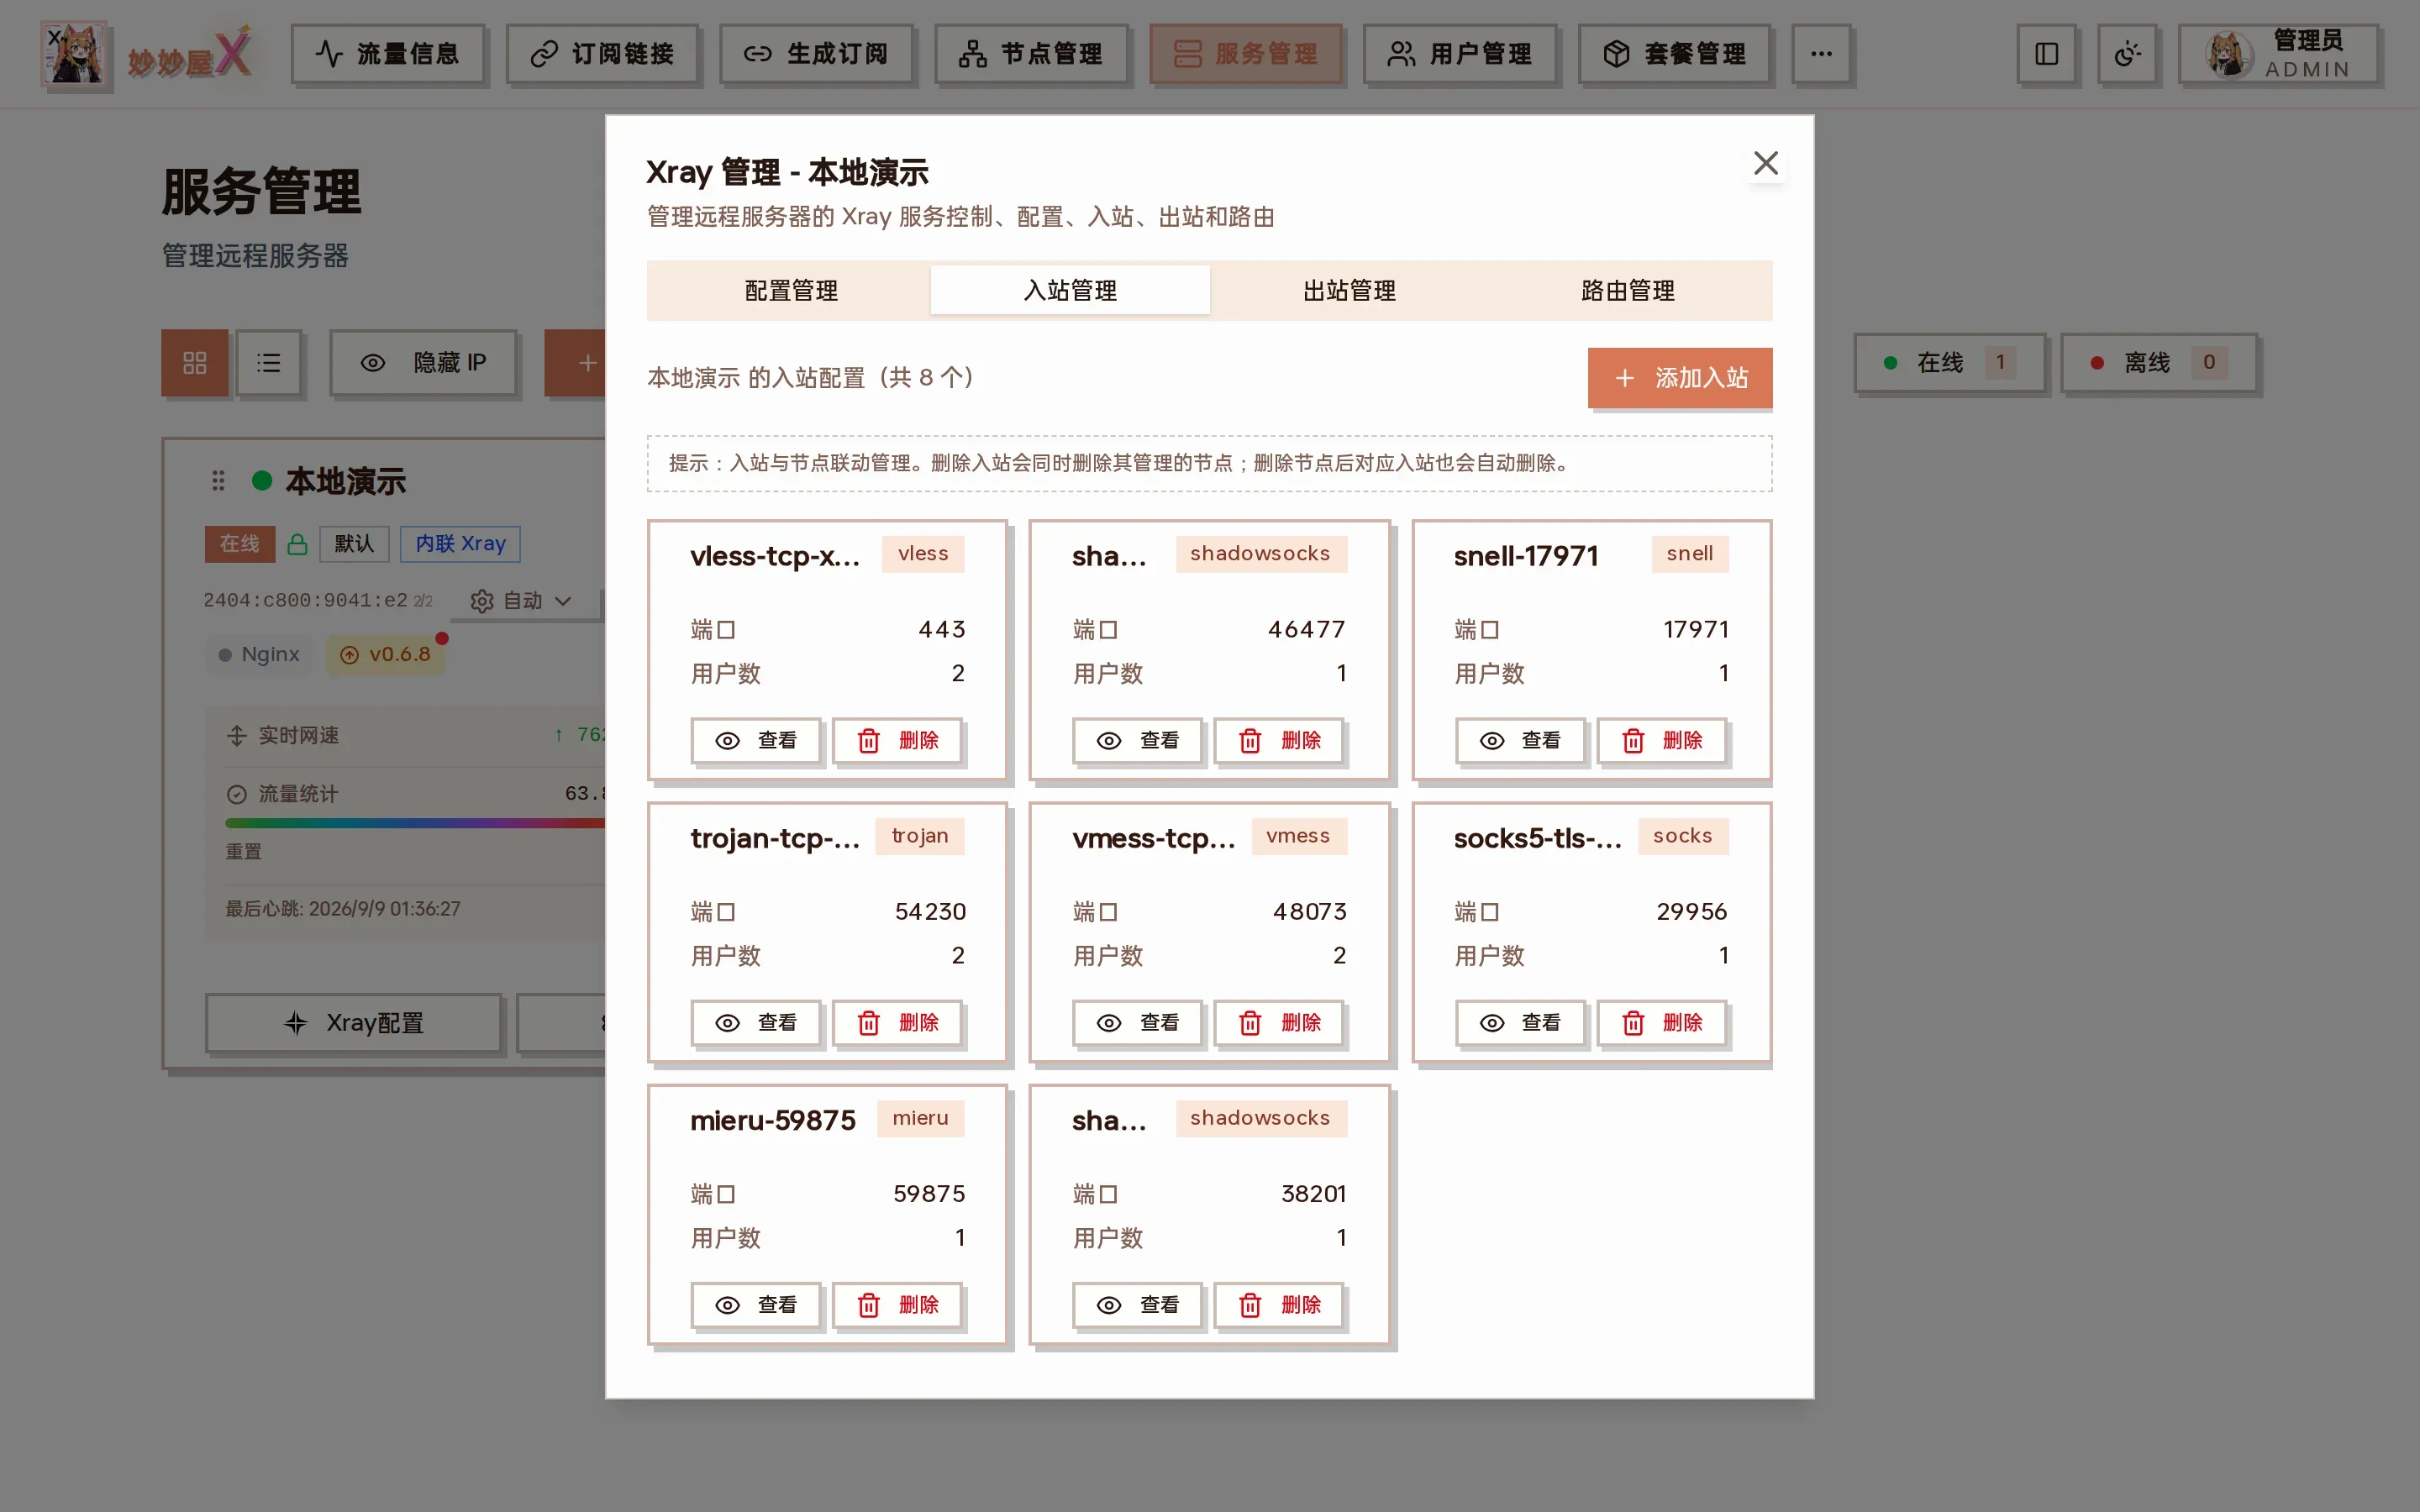Image resolution: width=2420 pixels, height=1512 pixels.
Task: Delete the socks5-tls inbound
Action: (x=1662, y=1023)
